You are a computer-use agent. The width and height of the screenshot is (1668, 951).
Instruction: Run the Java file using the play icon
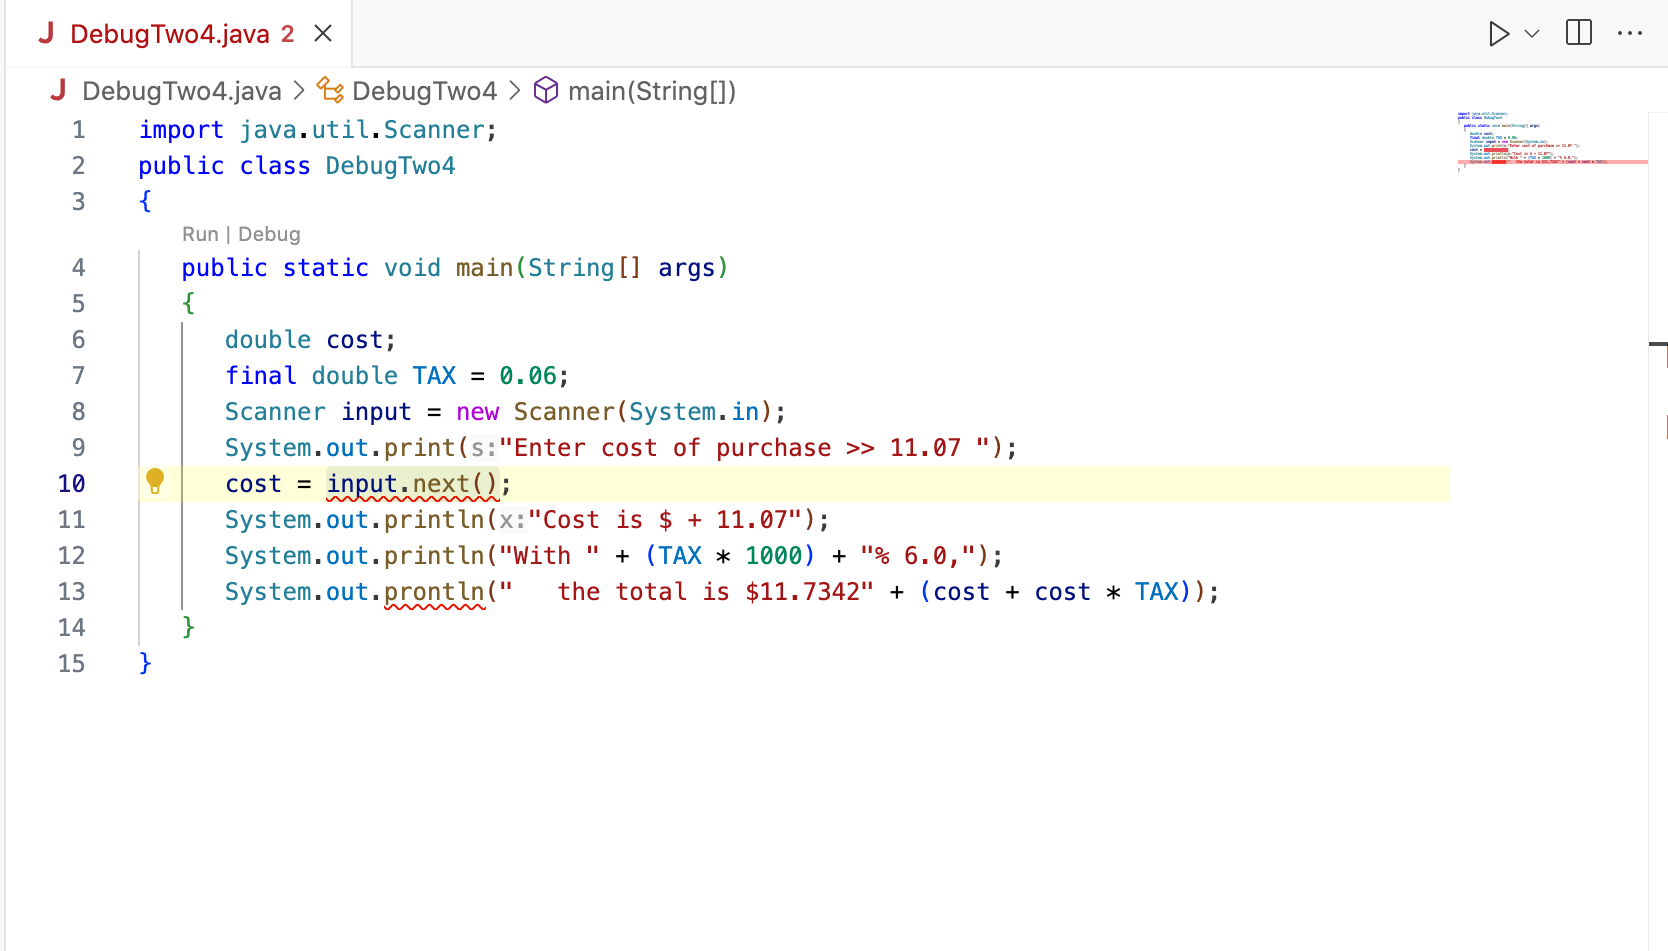1499,33
